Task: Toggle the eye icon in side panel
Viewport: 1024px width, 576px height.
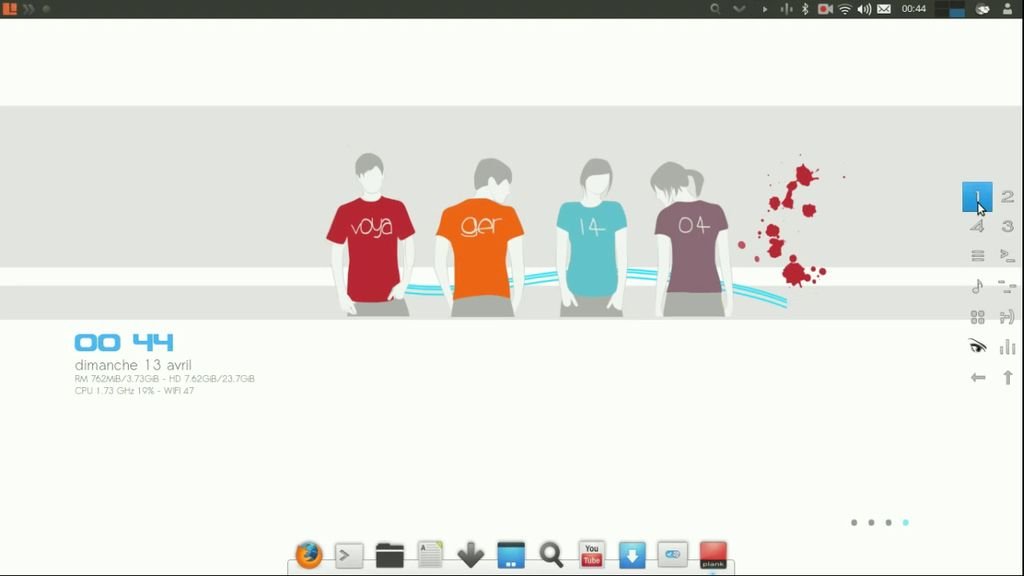Action: pos(978,346)
